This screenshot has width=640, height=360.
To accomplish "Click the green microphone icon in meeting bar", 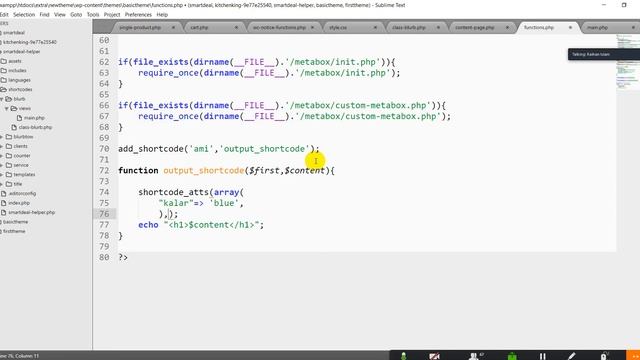I will 403,356.
